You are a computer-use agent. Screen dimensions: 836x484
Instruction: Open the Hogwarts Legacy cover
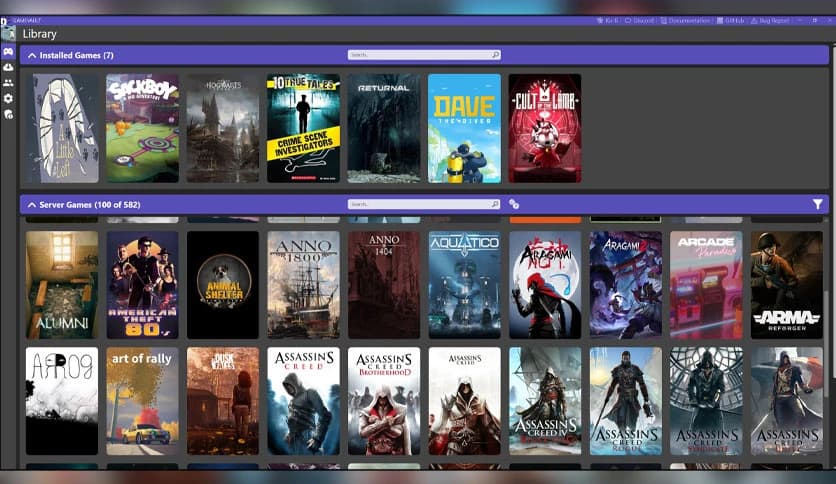[223, 128]
